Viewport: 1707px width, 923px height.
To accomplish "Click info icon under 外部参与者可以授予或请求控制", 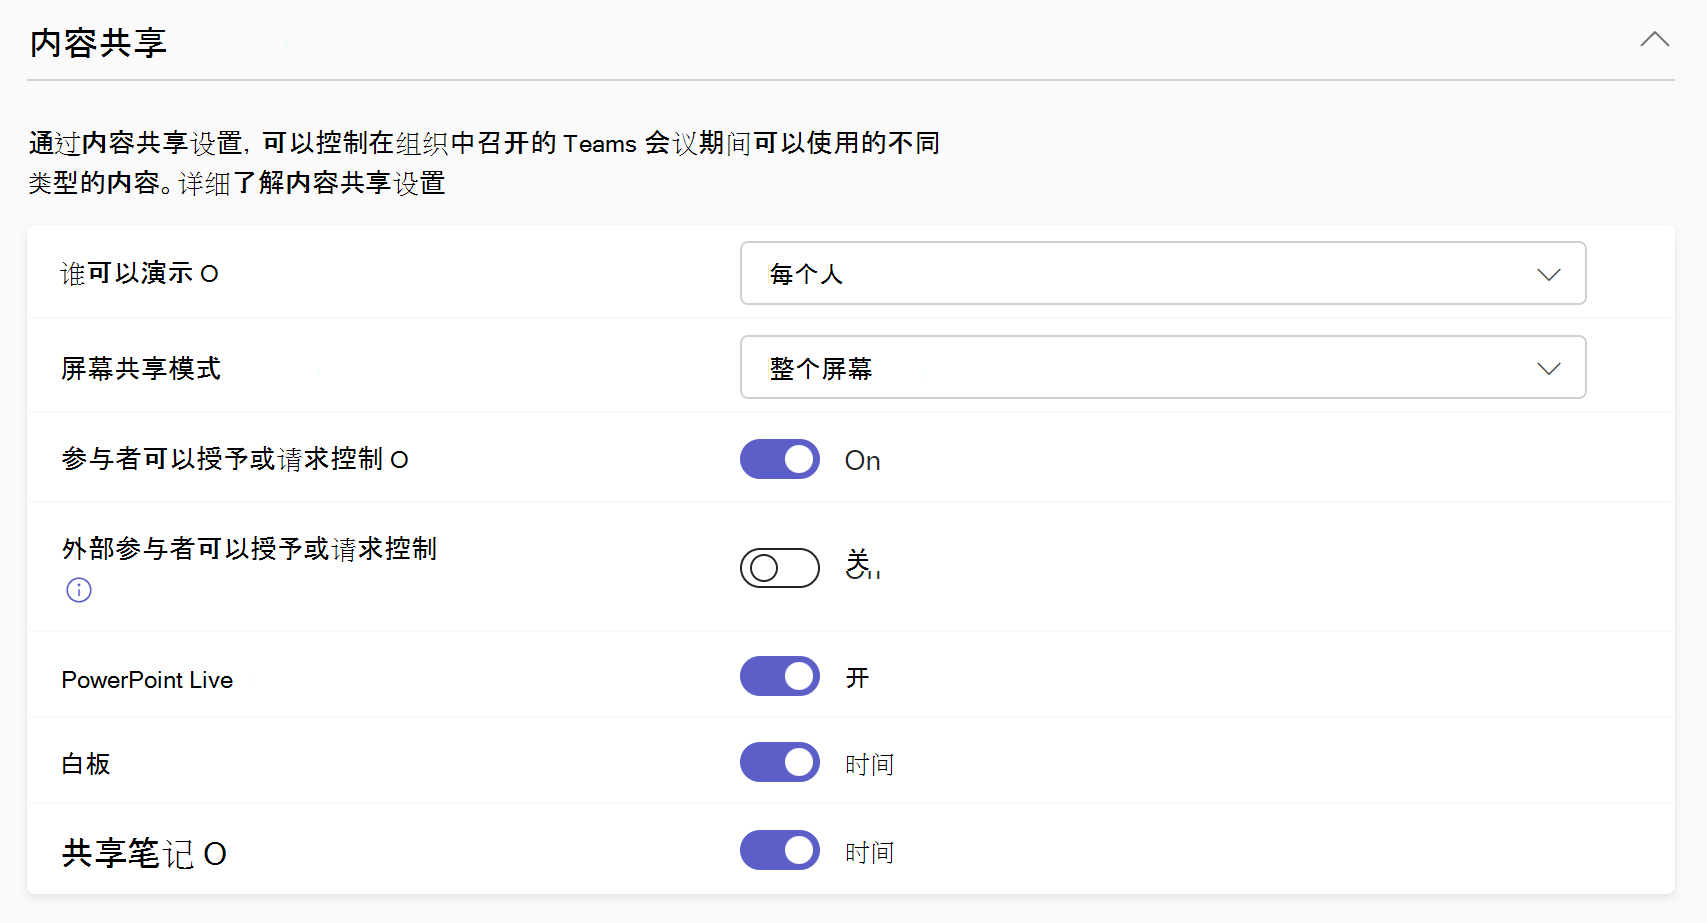I will pyautogui.click(x=79, y=590).
